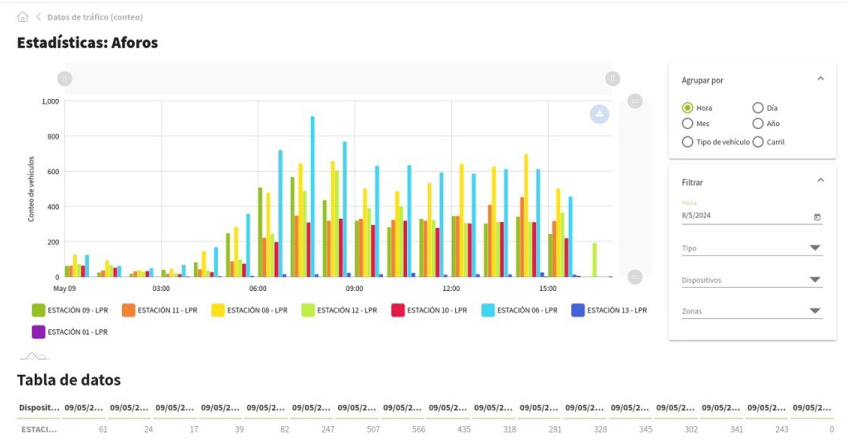Select the Mes grouping option

pyautogui.click(x=688, y=123)
